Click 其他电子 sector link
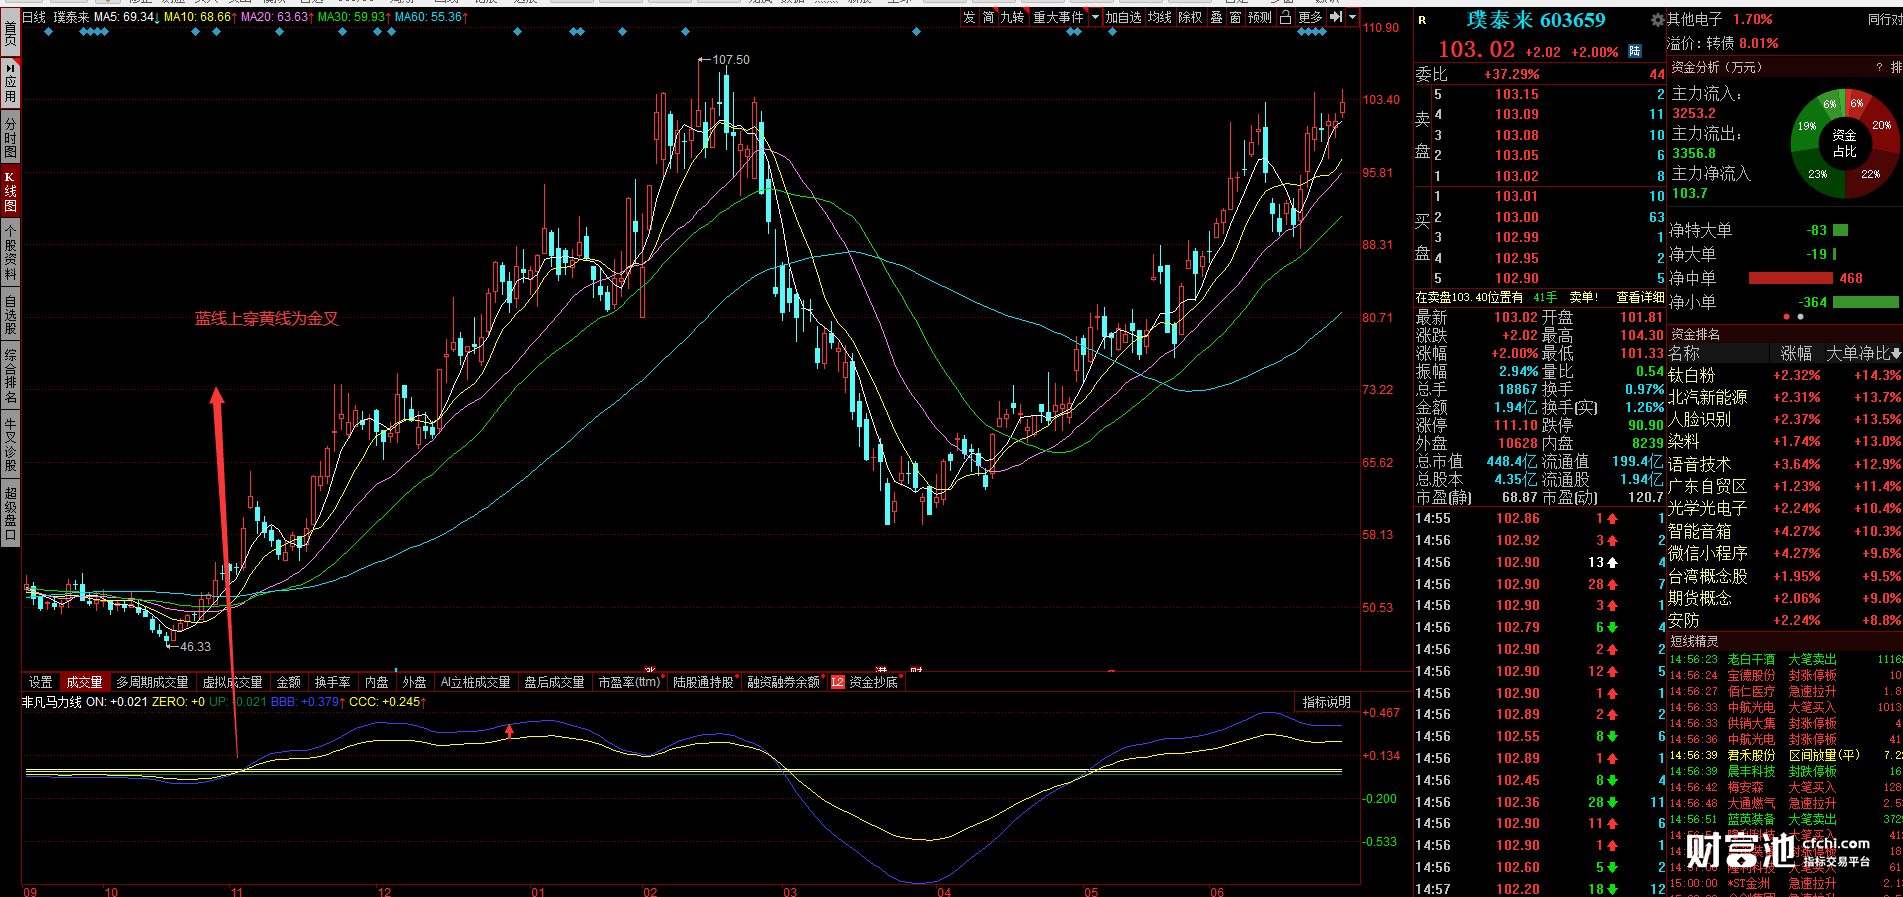This screenshot has height=897, width=1903. (1695, 19)
